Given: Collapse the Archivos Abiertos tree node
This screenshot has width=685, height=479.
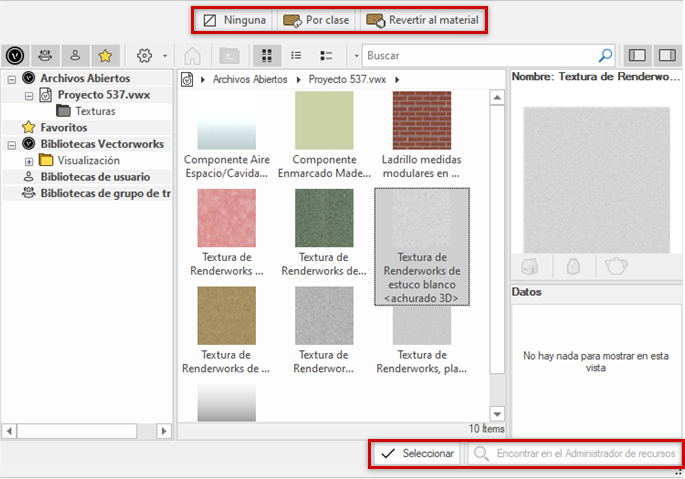Looking at the screenshot, I should point(11,78).
